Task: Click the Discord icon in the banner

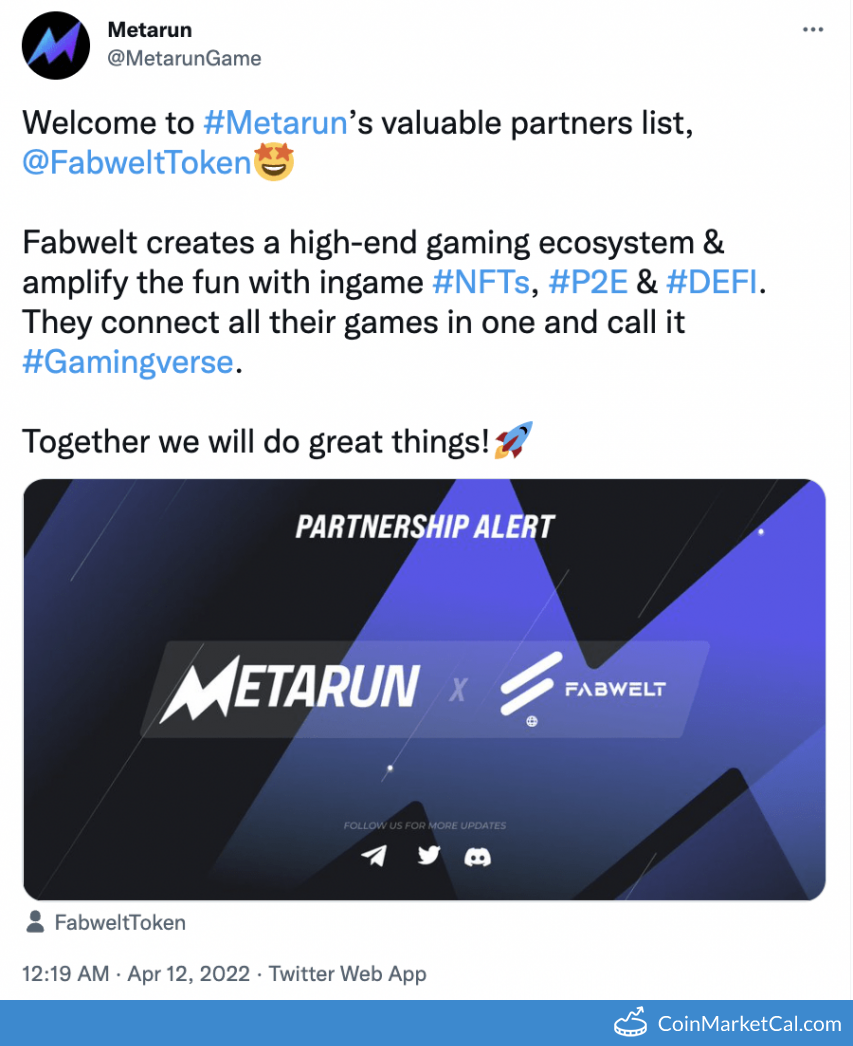Action: tap(478, 856)
